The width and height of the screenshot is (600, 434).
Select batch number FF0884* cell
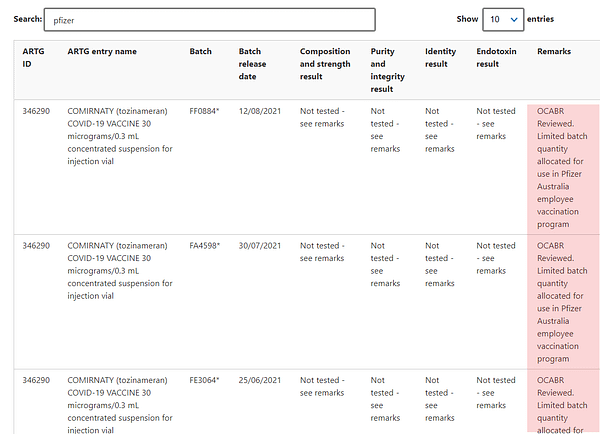[204, 111]
